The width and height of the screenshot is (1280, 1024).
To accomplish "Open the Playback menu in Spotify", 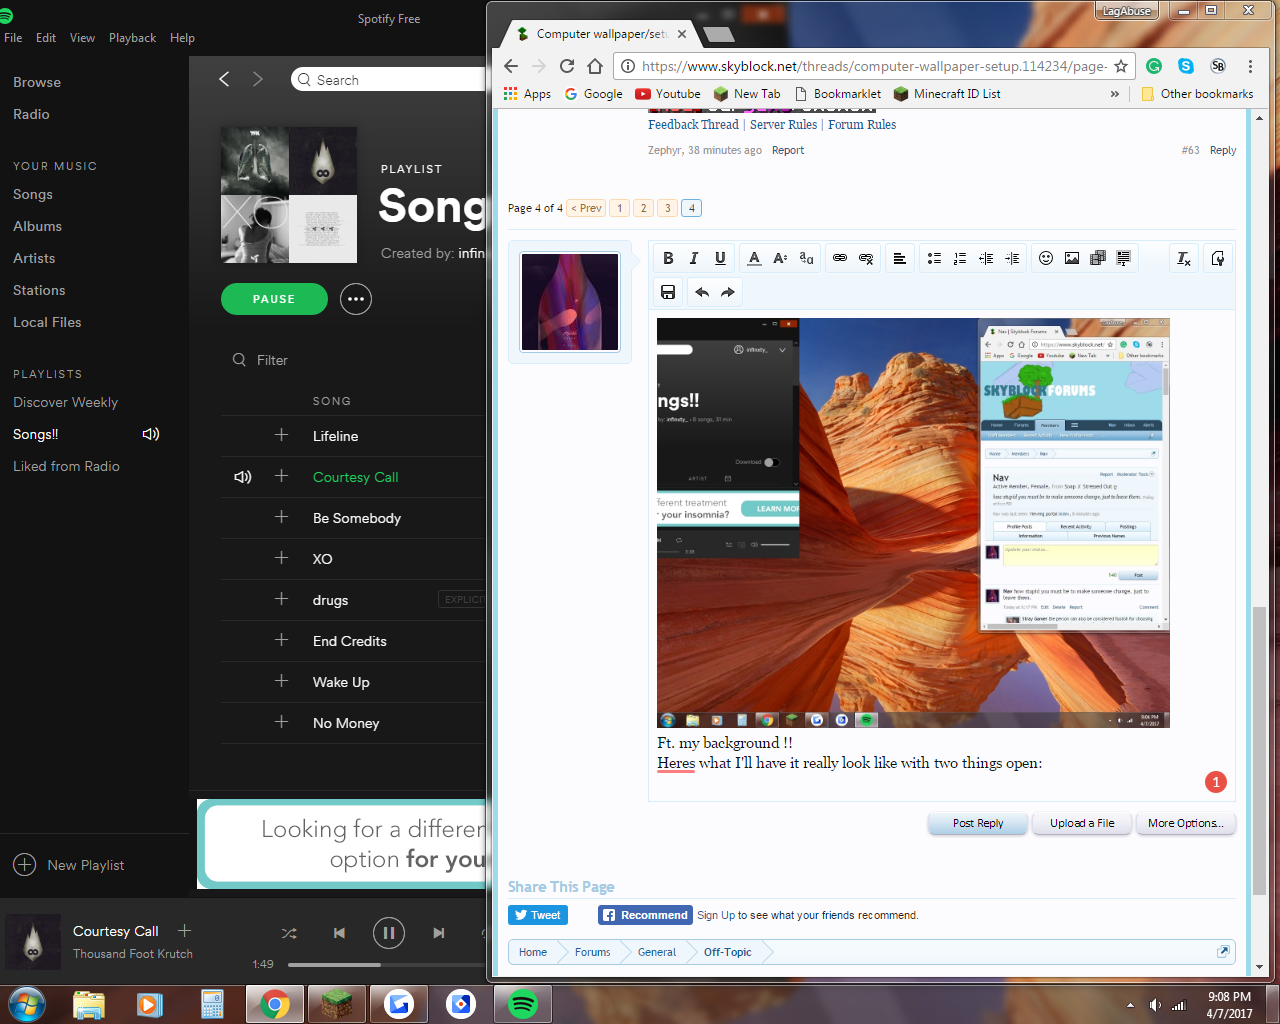I will click(x=132, y=38).
